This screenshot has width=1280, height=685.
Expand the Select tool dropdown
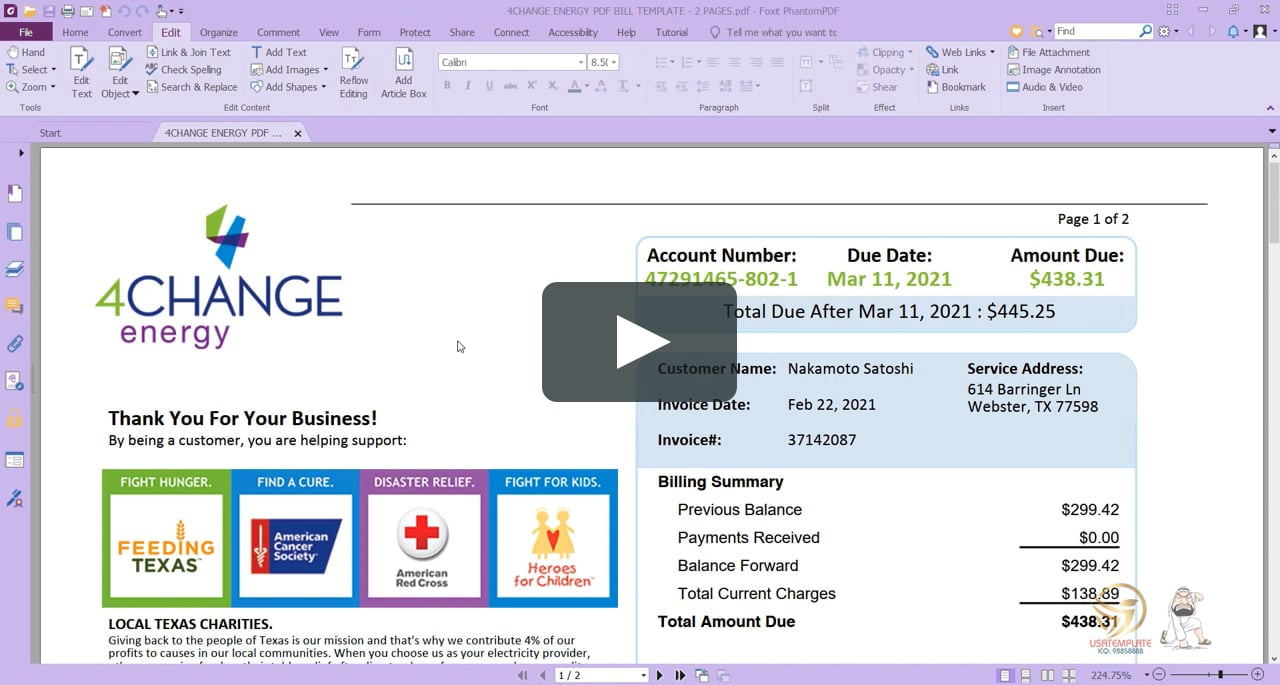point(53,70)
